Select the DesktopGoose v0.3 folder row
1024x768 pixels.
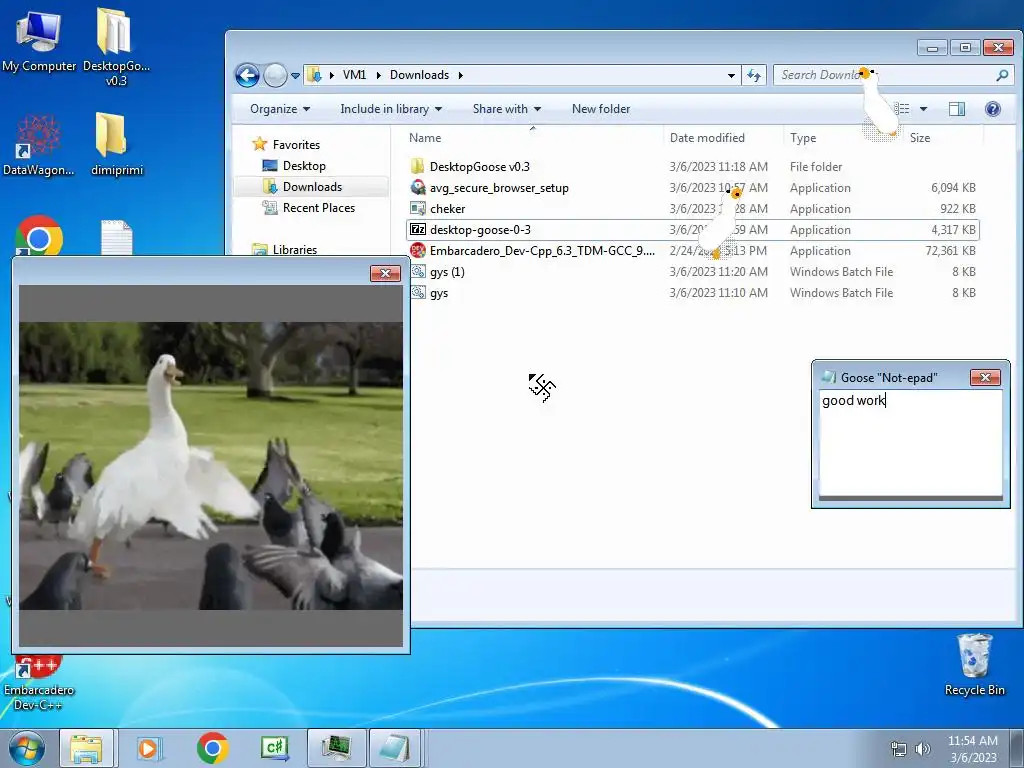pos(692,167)
